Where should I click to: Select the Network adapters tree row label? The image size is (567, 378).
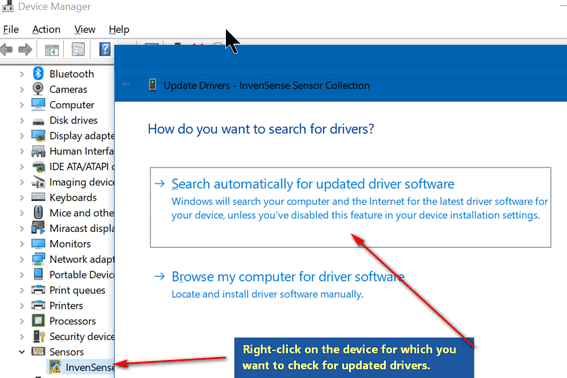tap(82, 259)
